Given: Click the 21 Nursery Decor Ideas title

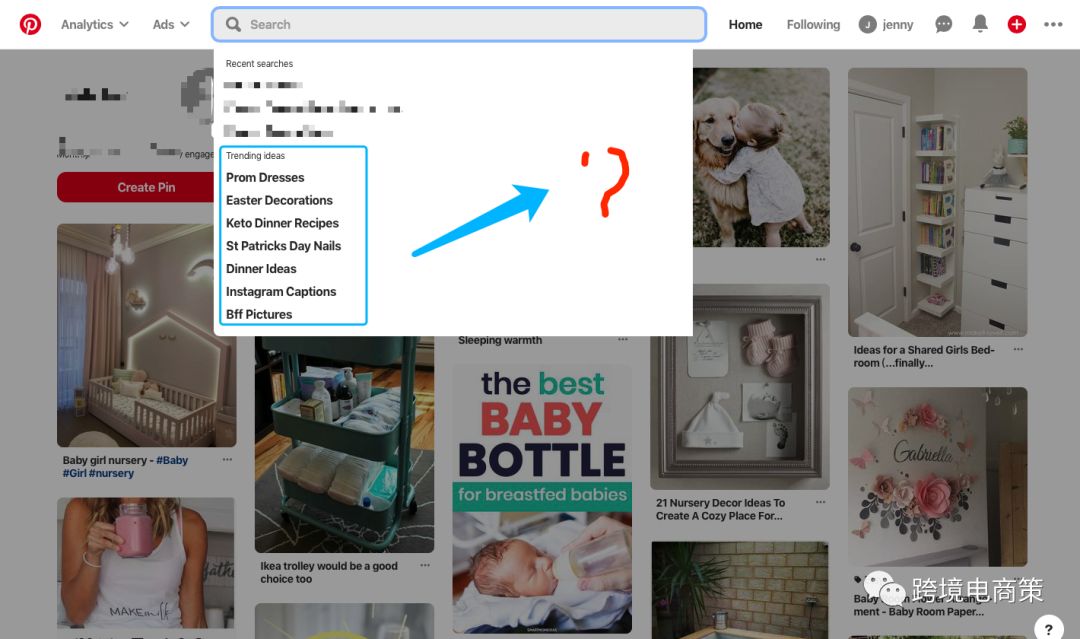Looking at the screenshot, I should pos(720,510).
